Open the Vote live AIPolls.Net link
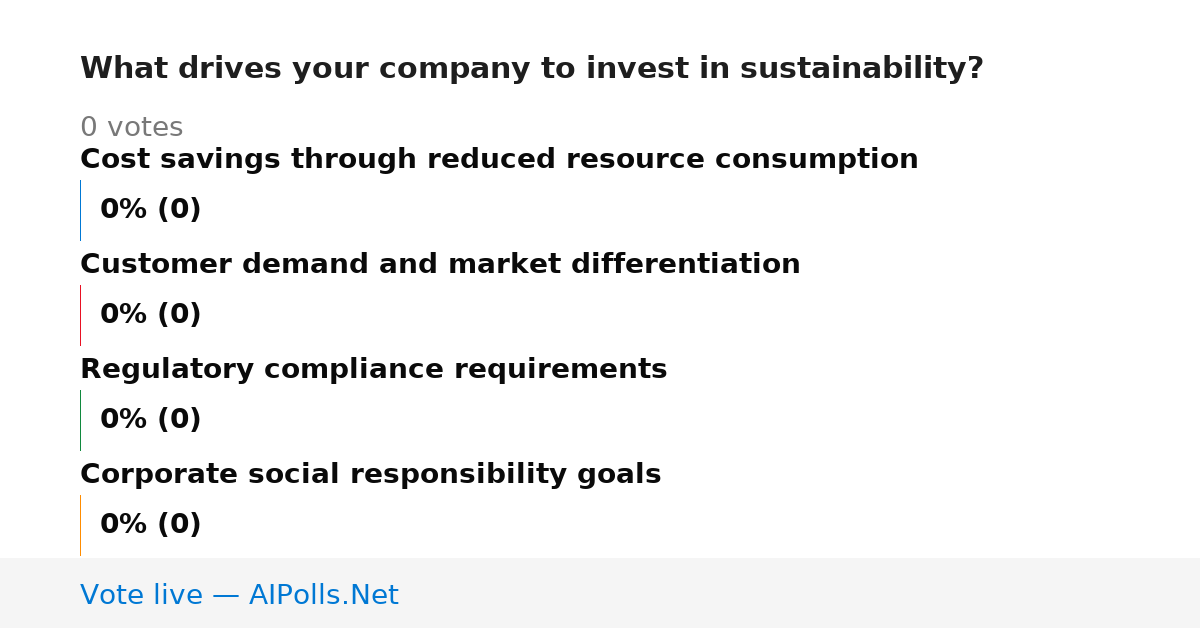1200x628 pixels. (239, 595)
